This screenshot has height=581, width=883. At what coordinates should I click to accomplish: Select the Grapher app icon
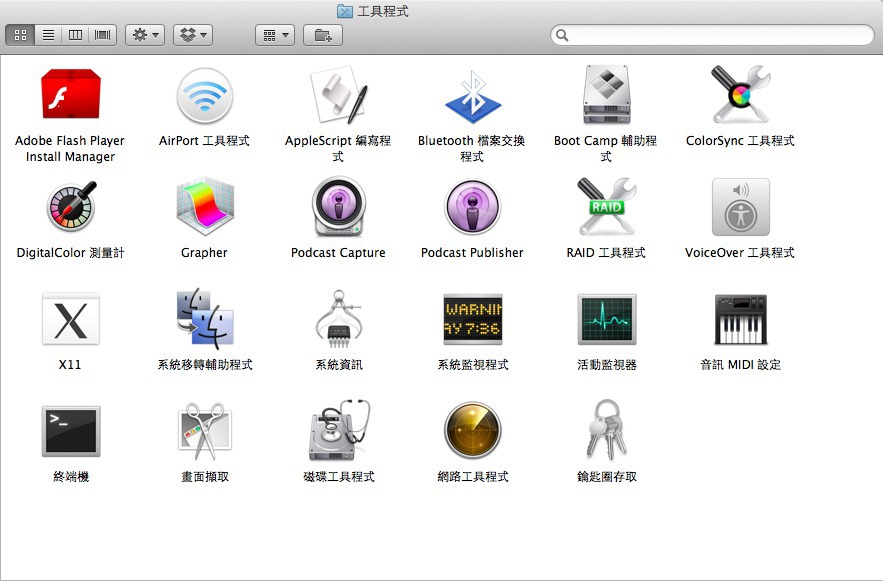point(204,207)
